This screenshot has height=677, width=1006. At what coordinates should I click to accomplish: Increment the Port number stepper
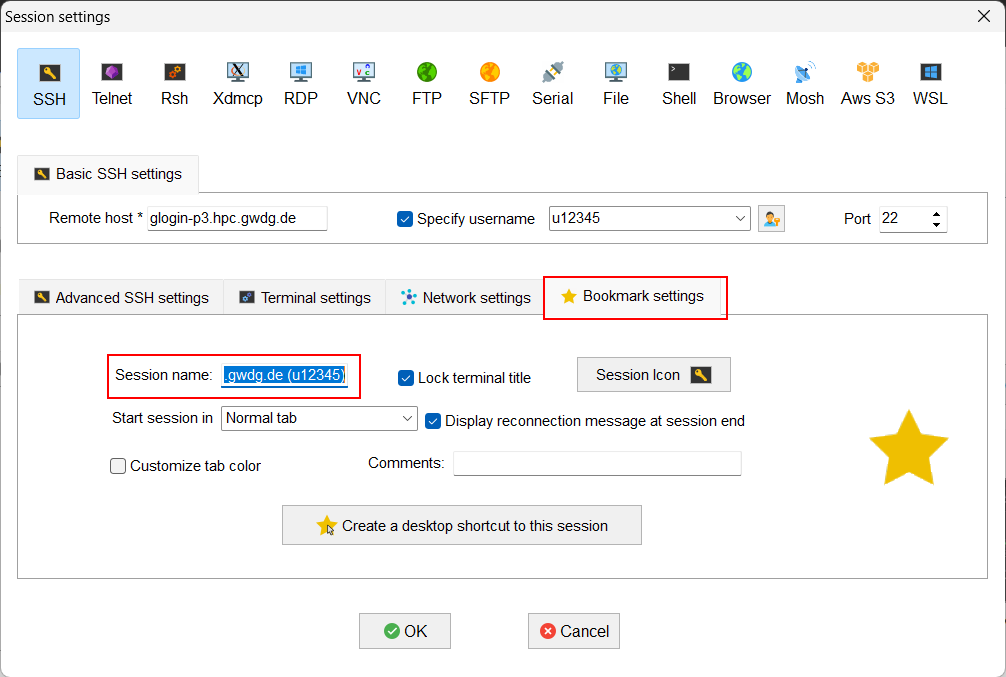click(934, 212)
